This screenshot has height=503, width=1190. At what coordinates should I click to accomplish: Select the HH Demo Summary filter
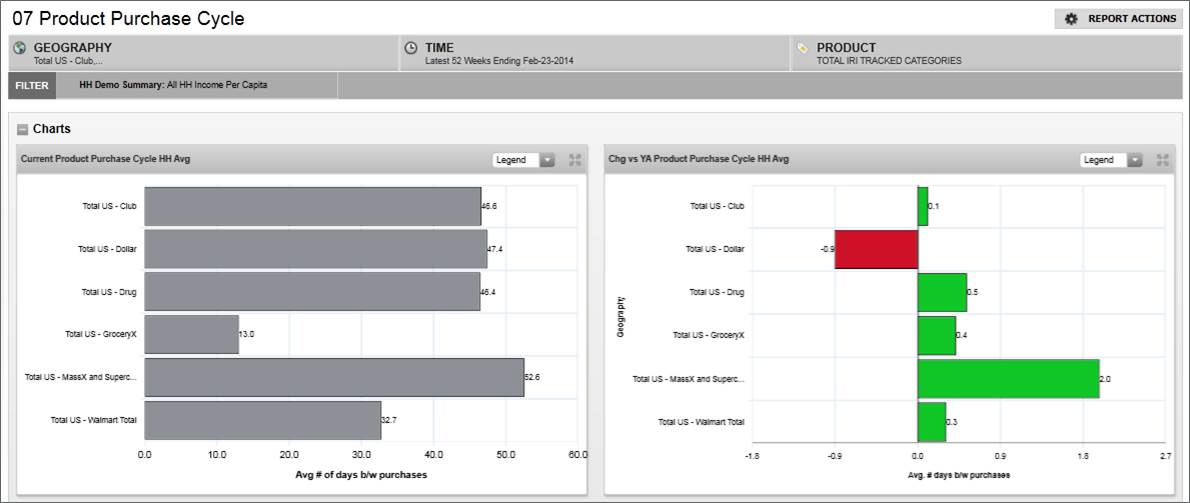point(173,85)
